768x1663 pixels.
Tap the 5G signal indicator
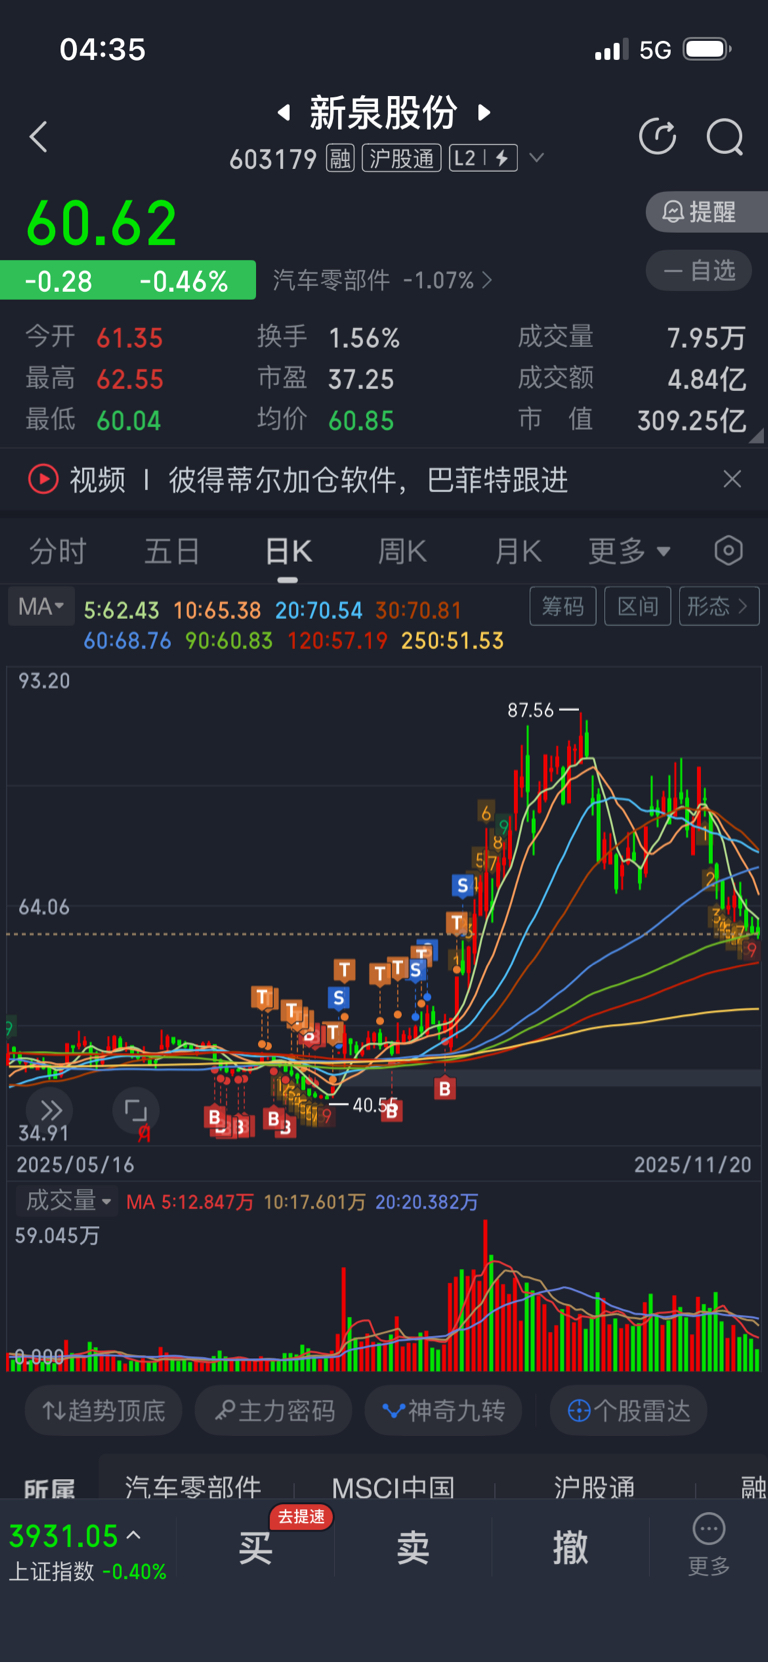[655, 50]
